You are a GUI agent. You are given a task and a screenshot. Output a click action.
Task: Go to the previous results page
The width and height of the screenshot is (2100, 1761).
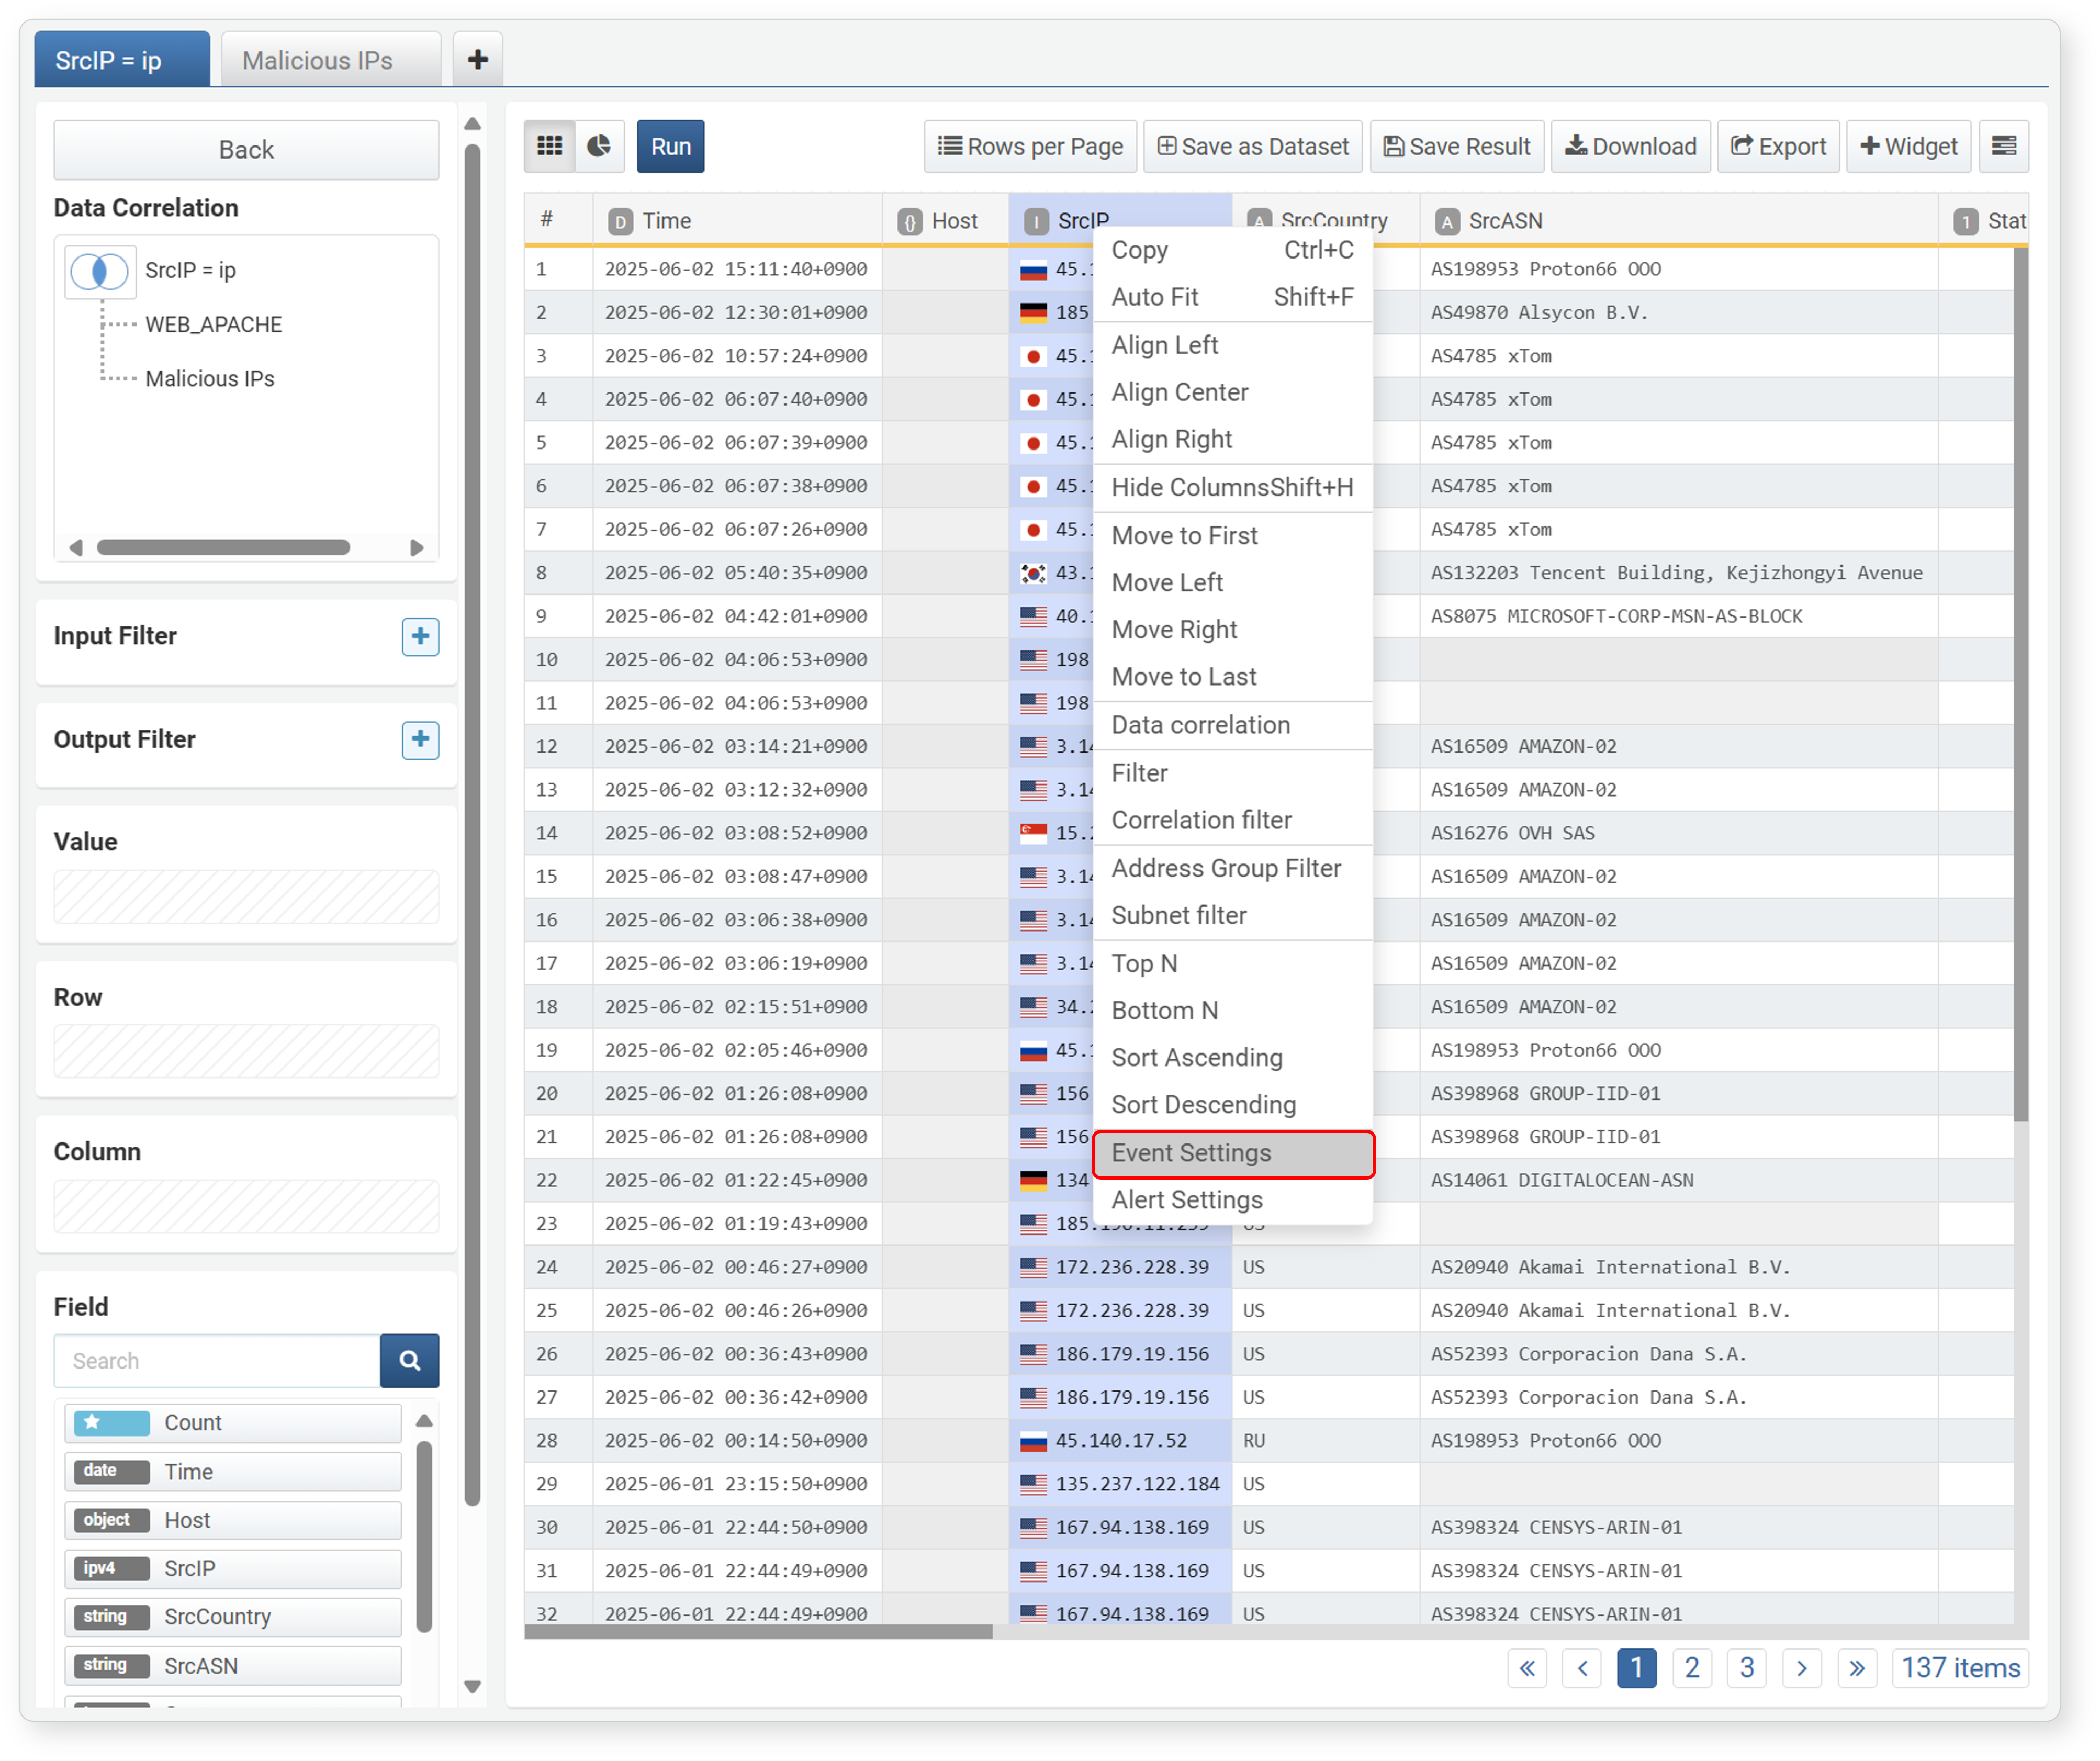pos(1582,1668)
